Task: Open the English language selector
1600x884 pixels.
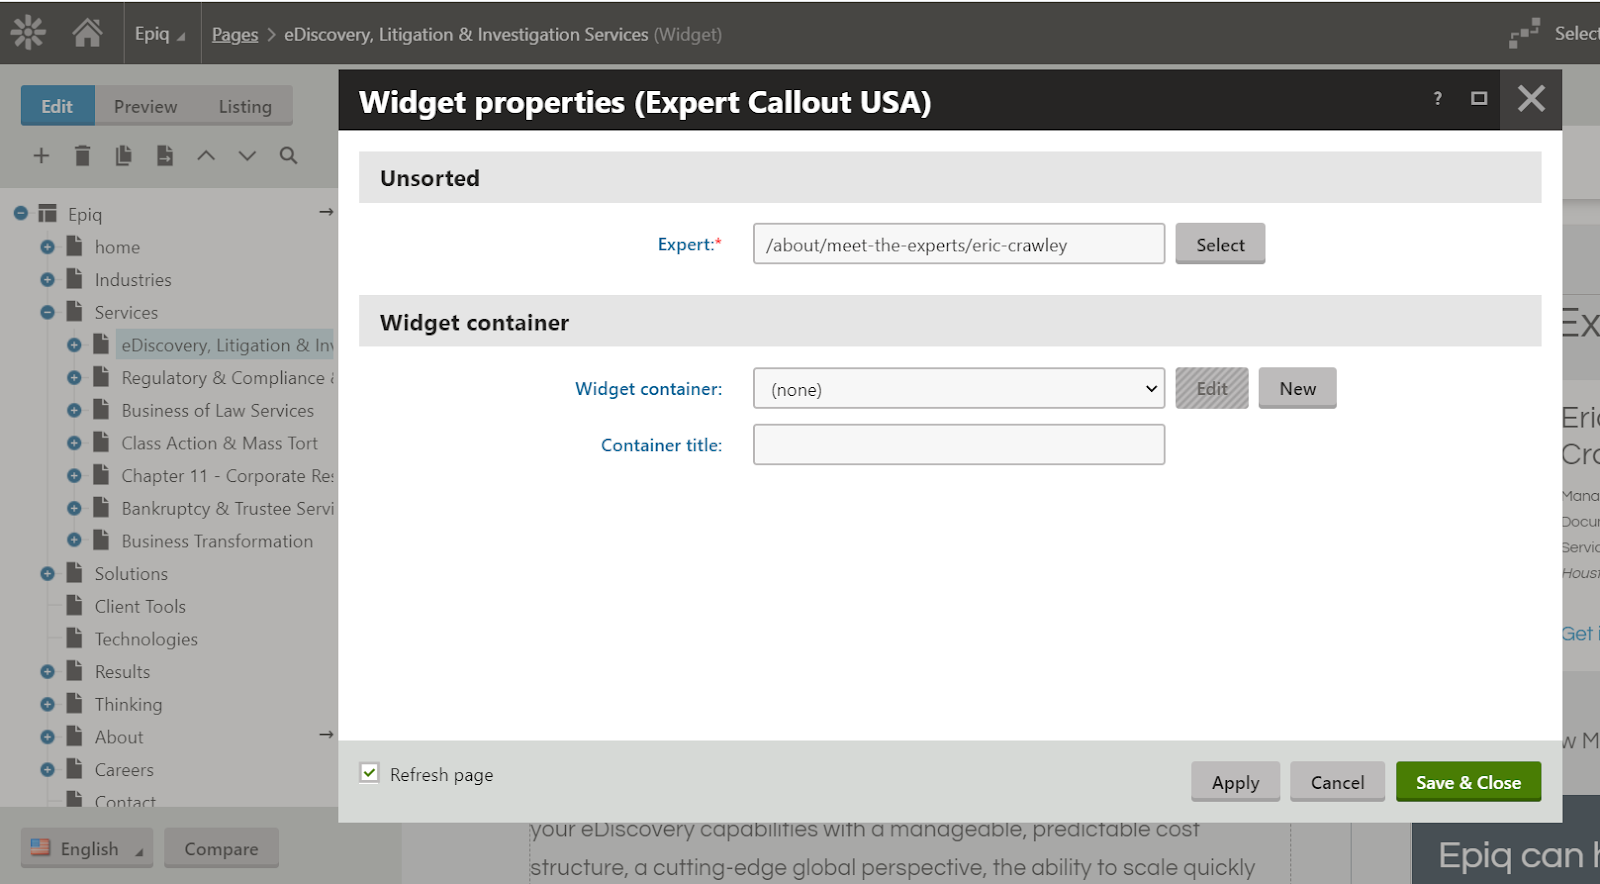Action: point(87,848)
